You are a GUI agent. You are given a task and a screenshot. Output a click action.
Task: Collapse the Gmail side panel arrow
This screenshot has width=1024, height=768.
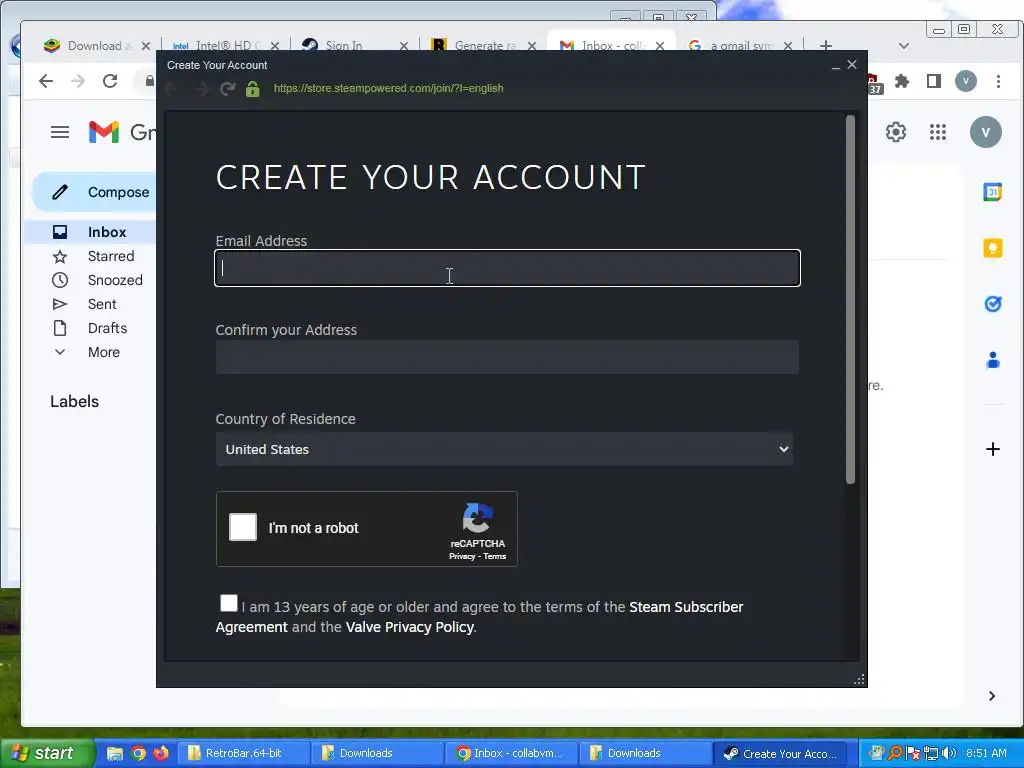(x=991, y=696)
